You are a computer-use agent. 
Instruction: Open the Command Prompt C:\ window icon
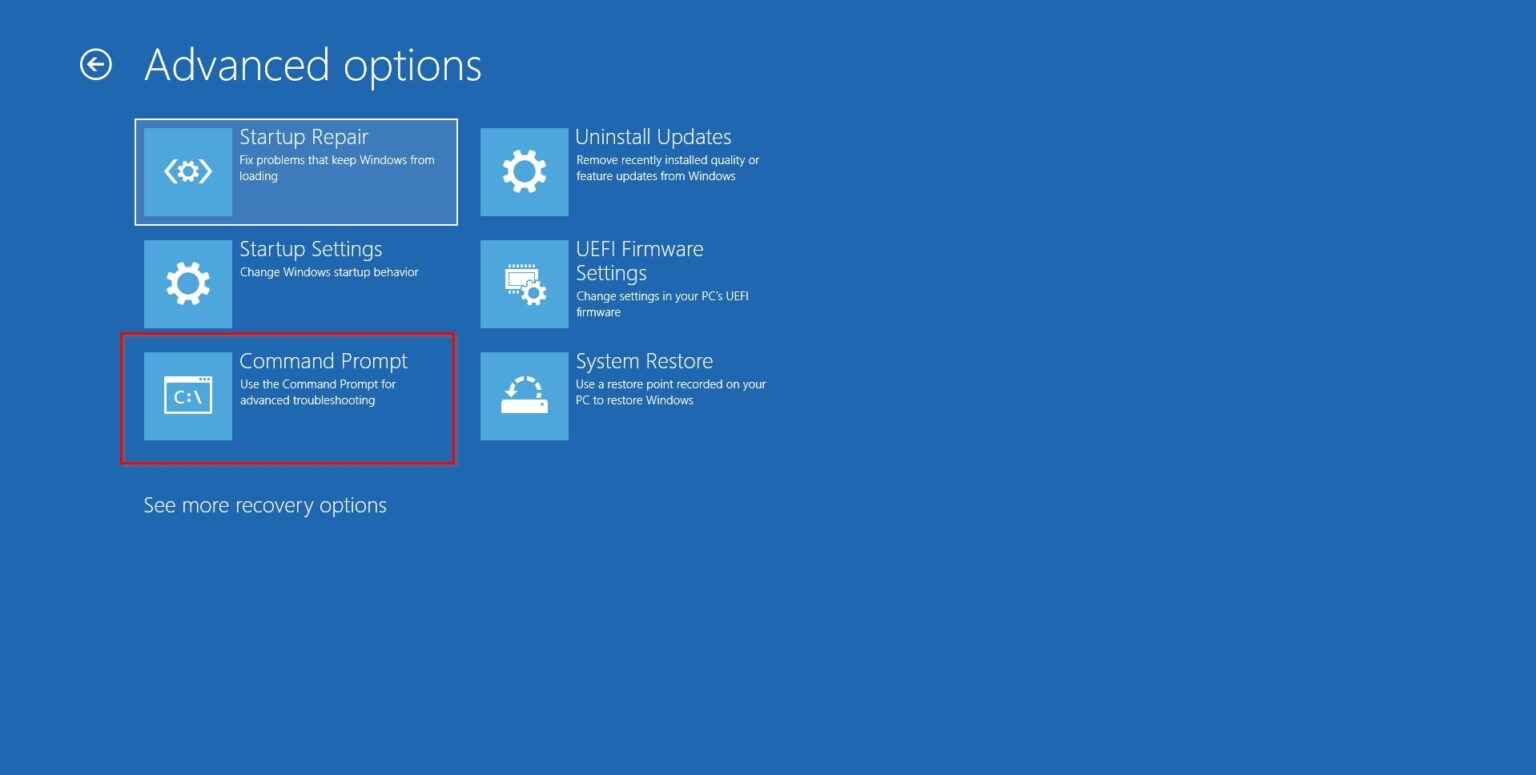tap(188, 395)
